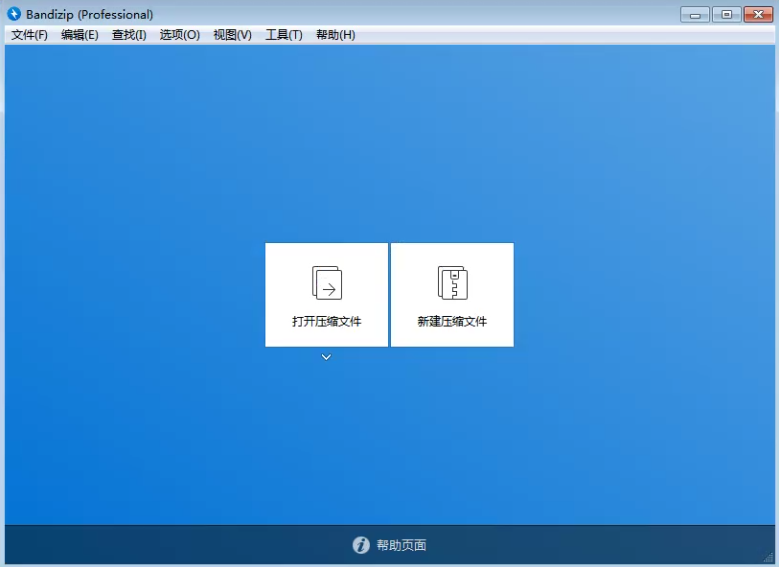Open the 编辑(E) menu

coord(80,35)
